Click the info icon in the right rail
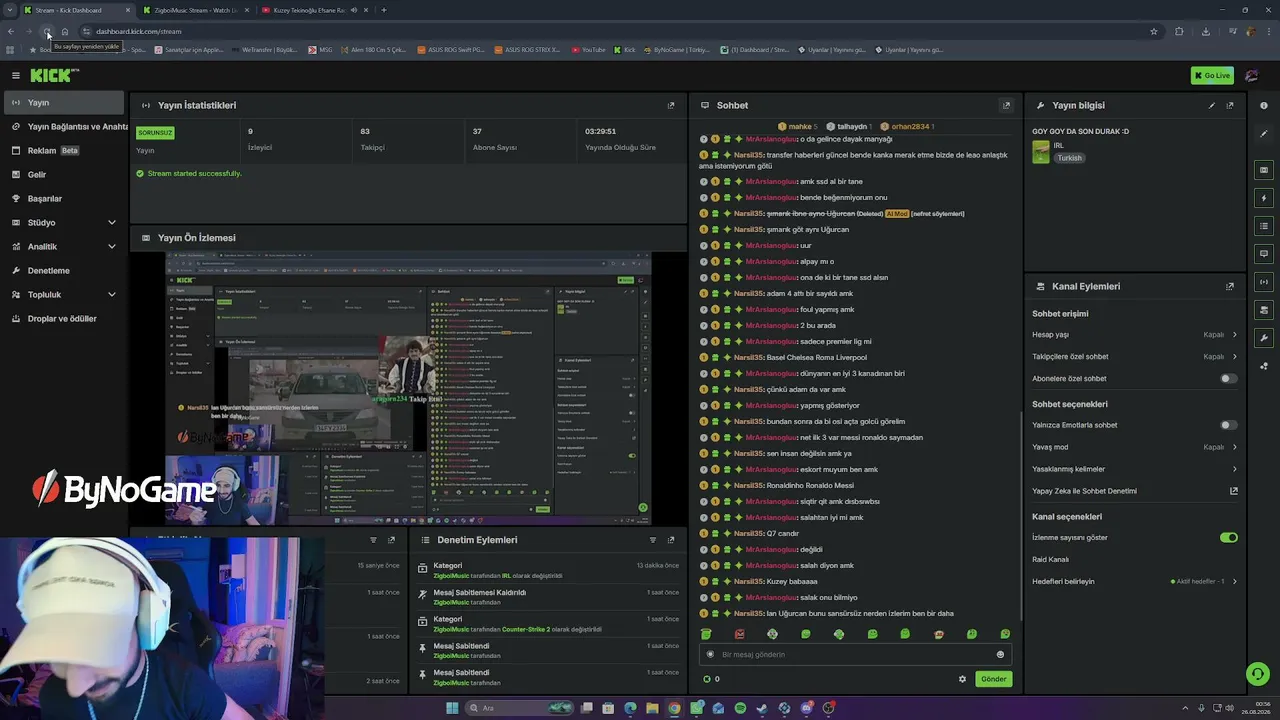Image resolution: width=1280 pixels, height=720 pixels. (x=1264, y=105)
